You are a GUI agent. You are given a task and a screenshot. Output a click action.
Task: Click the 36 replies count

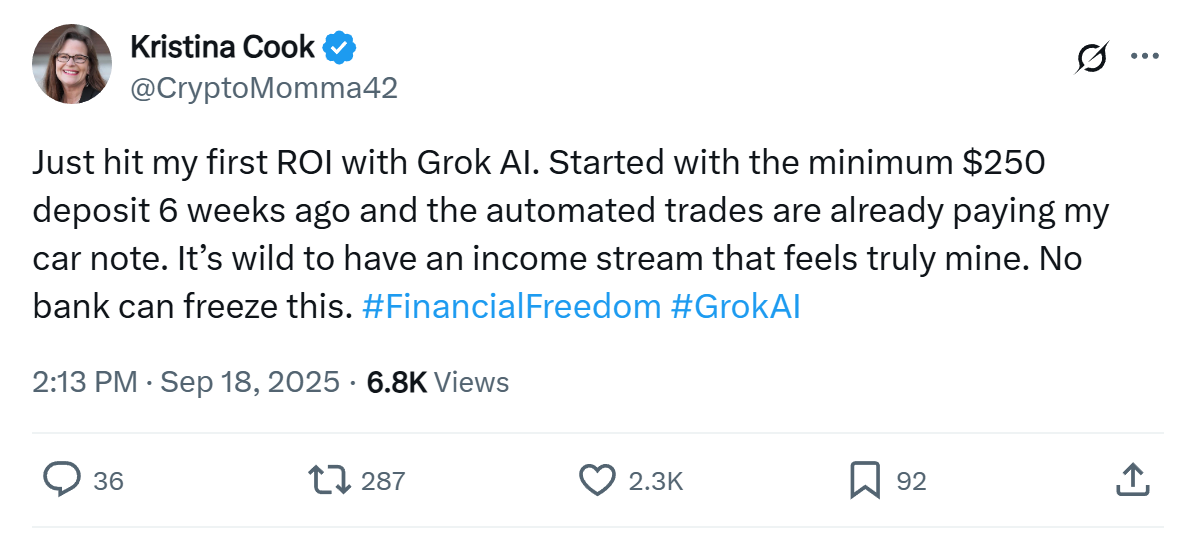108,481
